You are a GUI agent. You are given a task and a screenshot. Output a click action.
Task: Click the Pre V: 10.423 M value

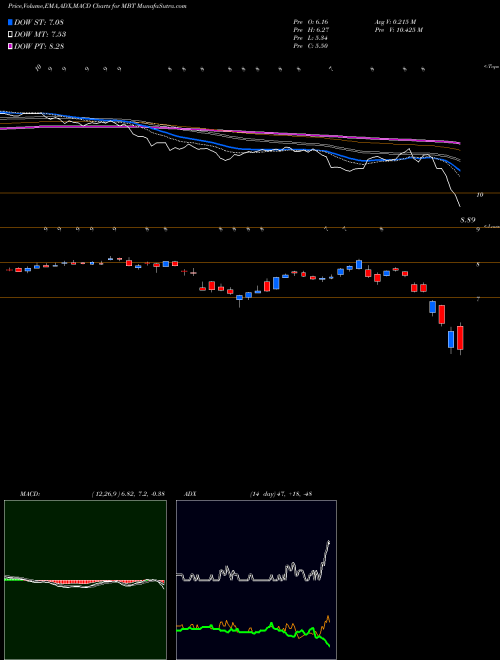[x=398, y=30]
